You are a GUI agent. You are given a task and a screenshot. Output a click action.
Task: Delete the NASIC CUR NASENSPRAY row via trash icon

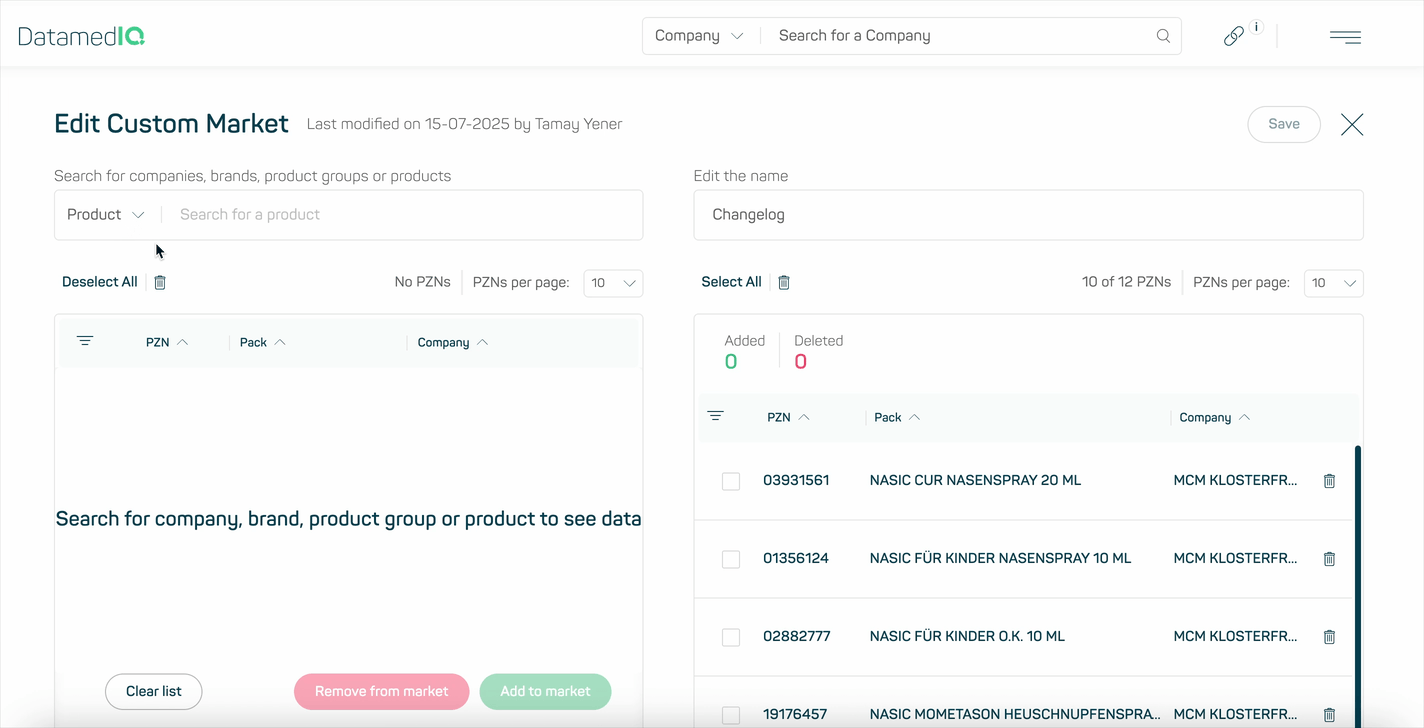pos(1329,480)
